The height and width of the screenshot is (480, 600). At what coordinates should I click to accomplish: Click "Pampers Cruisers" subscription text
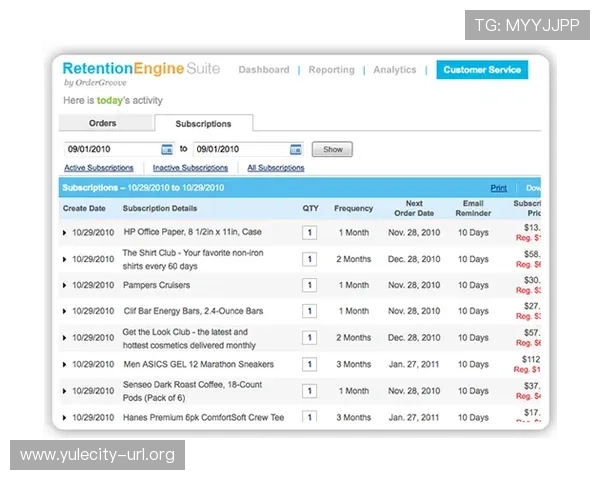coord(157,285)
